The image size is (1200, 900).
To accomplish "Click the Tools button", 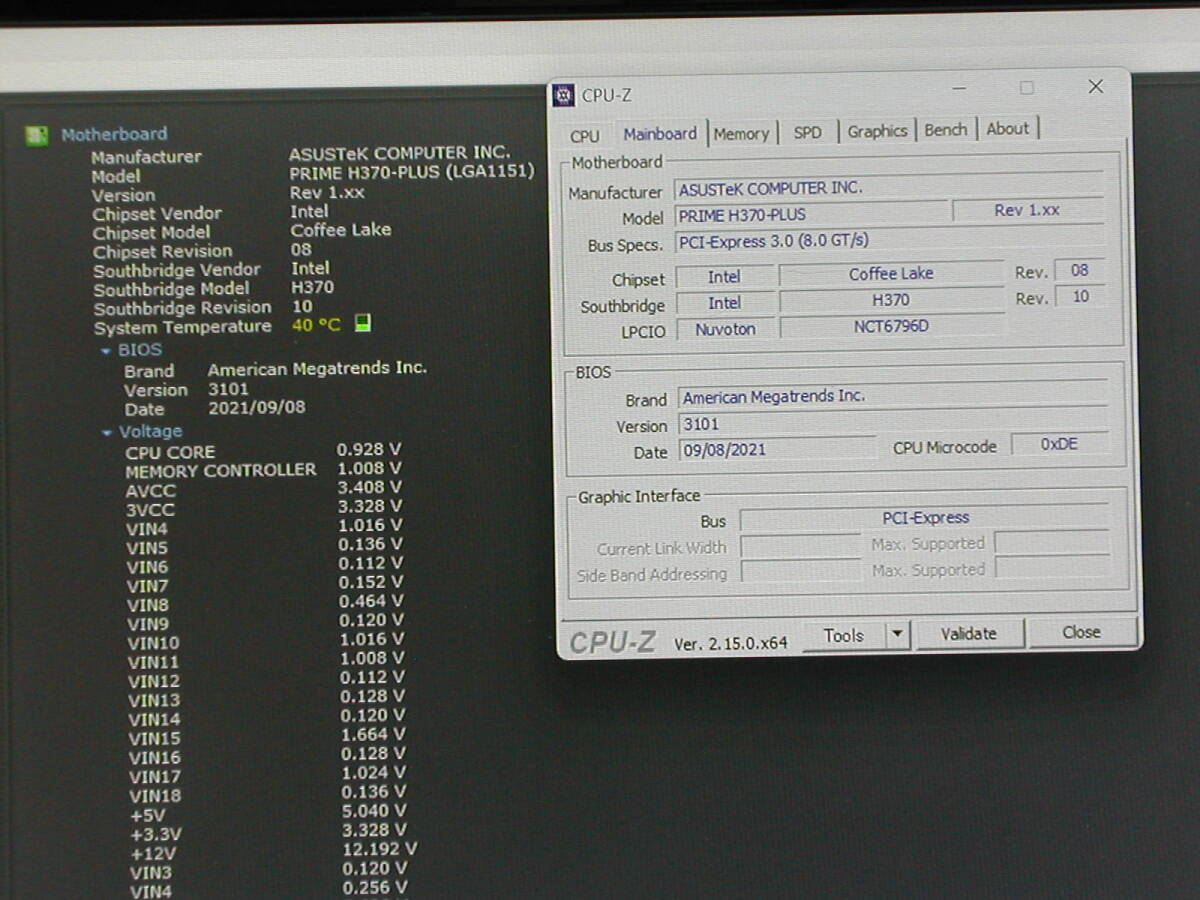I will point(844,635).
